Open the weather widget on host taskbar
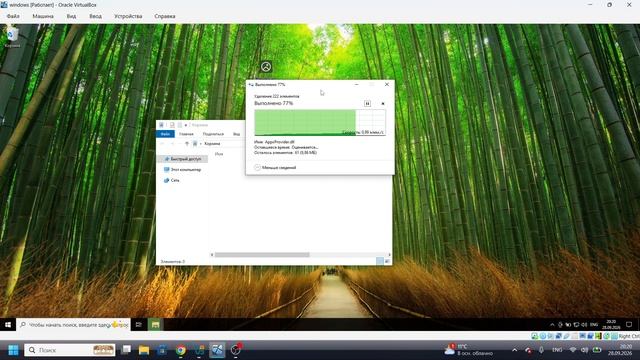The image size is (640, 360). pyautogui.click(x=469, y=350)
